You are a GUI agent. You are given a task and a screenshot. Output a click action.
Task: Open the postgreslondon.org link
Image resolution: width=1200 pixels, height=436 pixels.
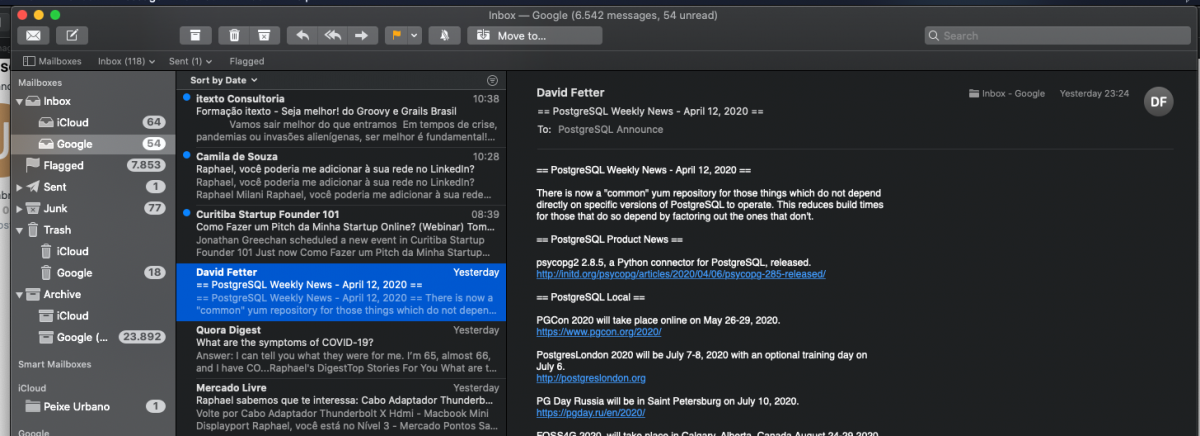click(x=591, y=378)
